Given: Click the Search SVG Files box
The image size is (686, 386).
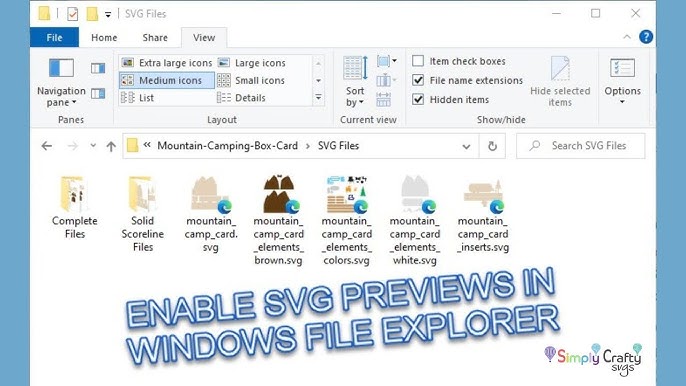Looking at the screenshot, I should [x=581, y=146].
